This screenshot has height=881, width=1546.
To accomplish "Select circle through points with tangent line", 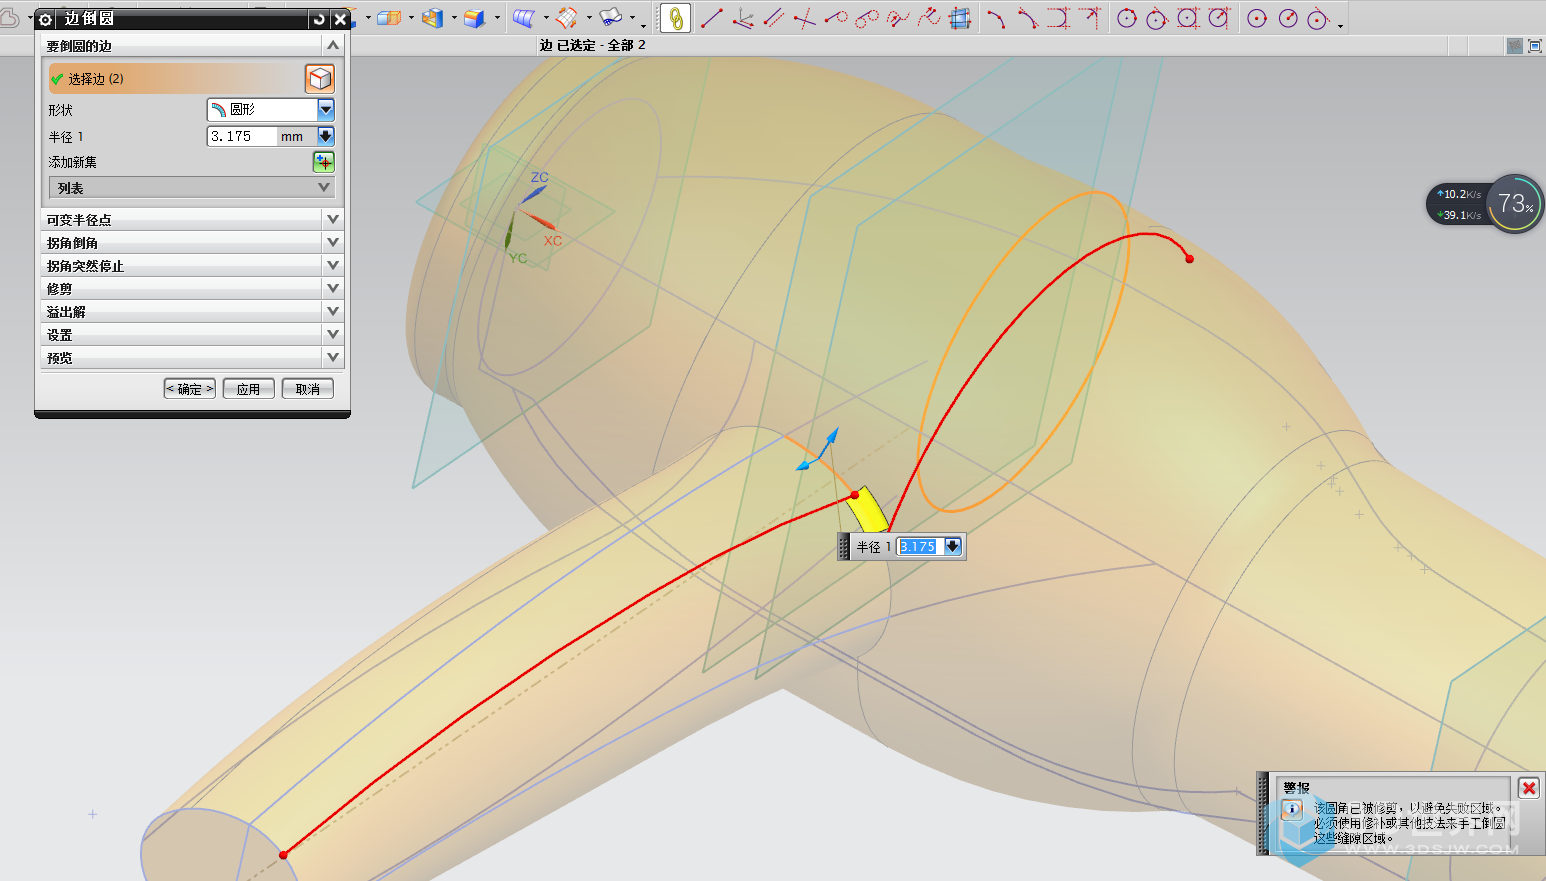I will (x=1157, y=18).
